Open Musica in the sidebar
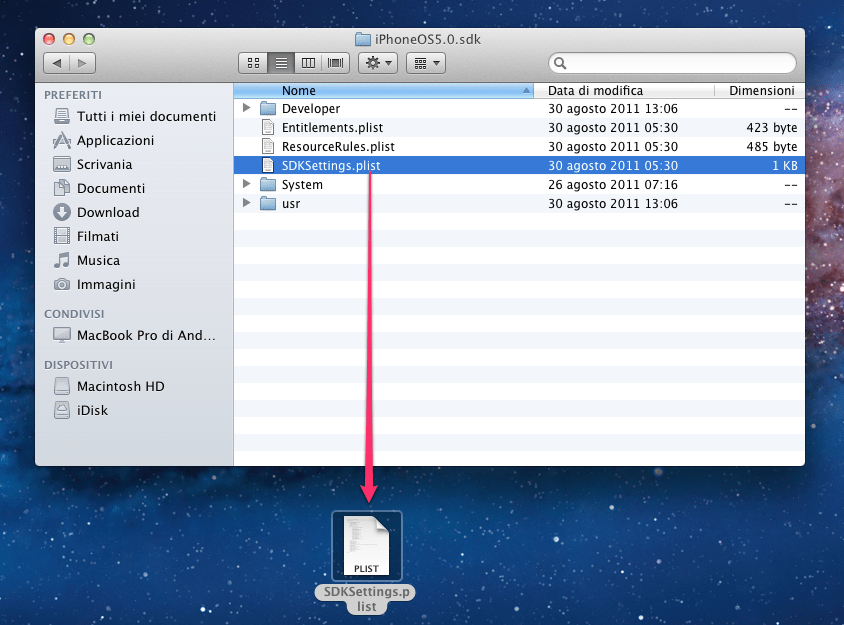 coord(87,261)
